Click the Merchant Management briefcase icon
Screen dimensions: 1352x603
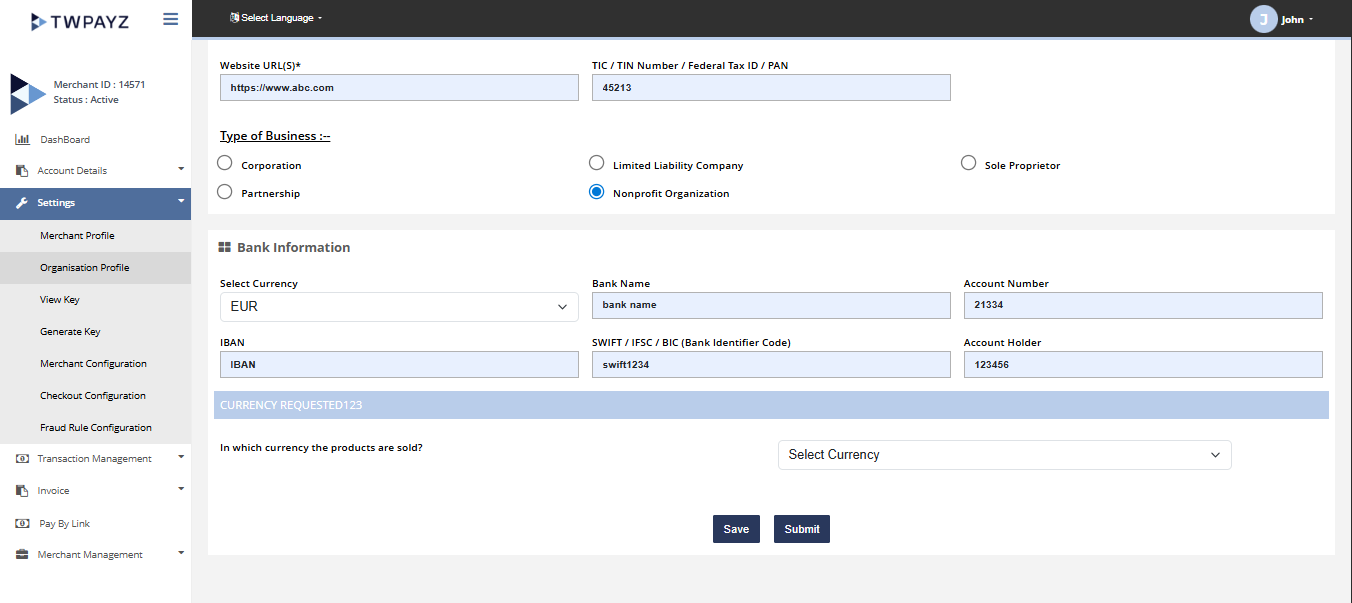(x=22, y=555)
